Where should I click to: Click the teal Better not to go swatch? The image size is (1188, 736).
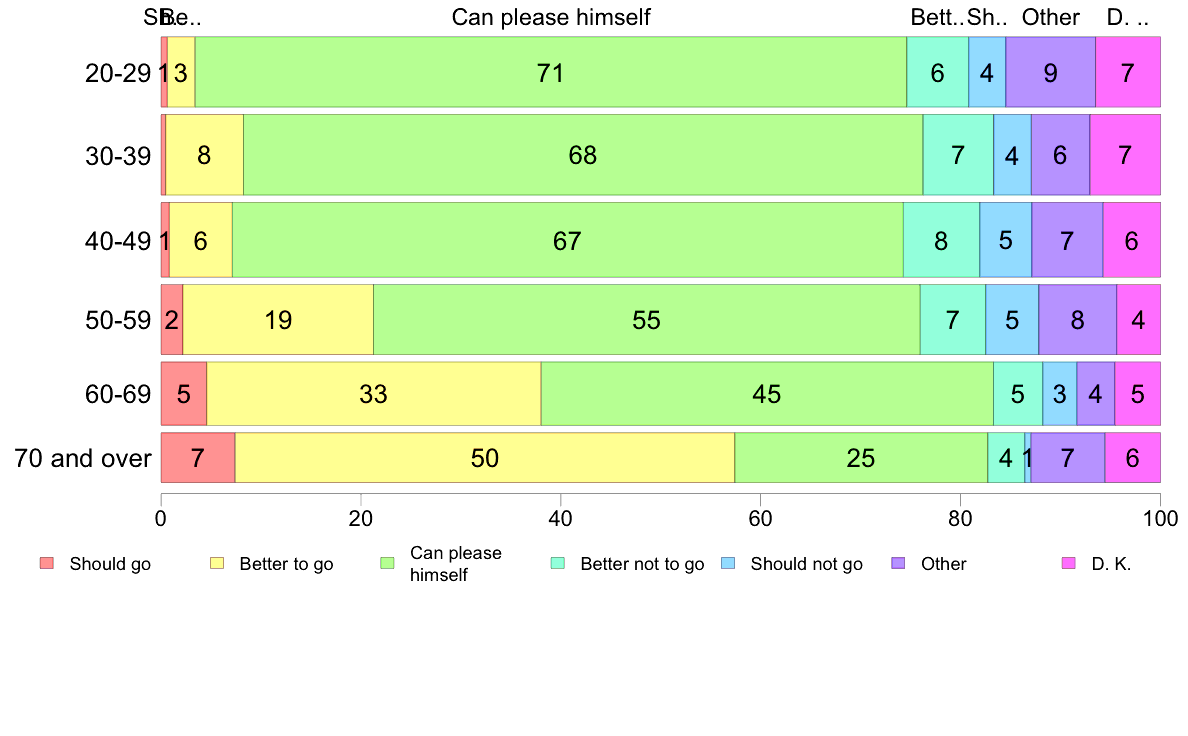point(558,563)
